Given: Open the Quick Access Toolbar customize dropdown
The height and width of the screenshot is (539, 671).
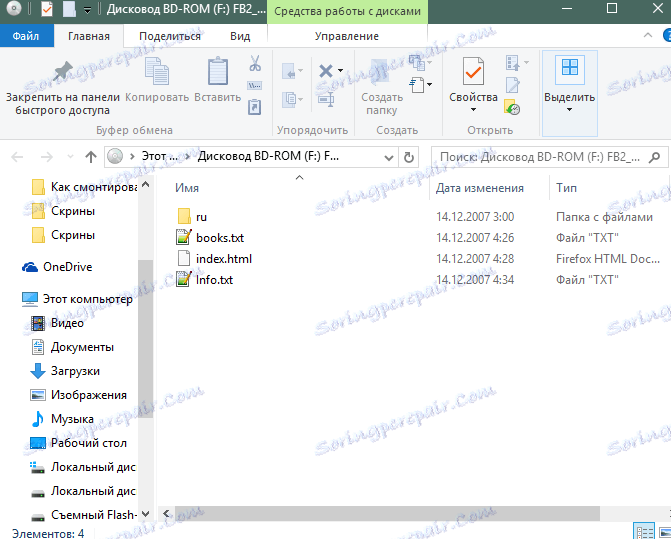Looking at the screenshot, I should 87,10.
